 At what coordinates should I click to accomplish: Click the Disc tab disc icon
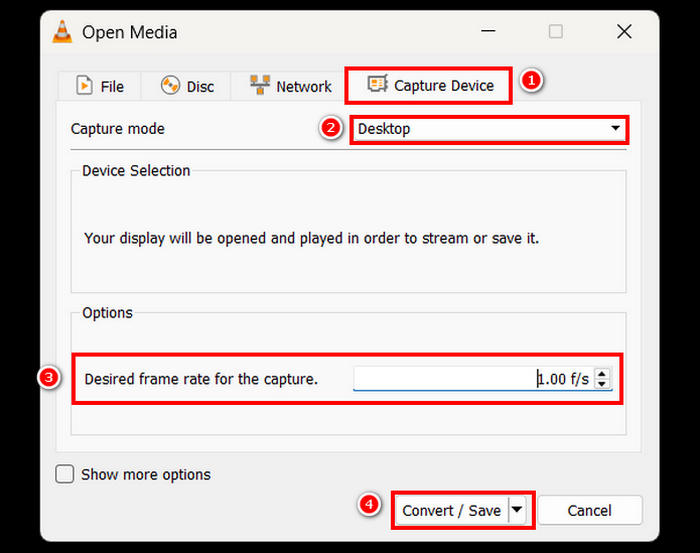(170, 86)
